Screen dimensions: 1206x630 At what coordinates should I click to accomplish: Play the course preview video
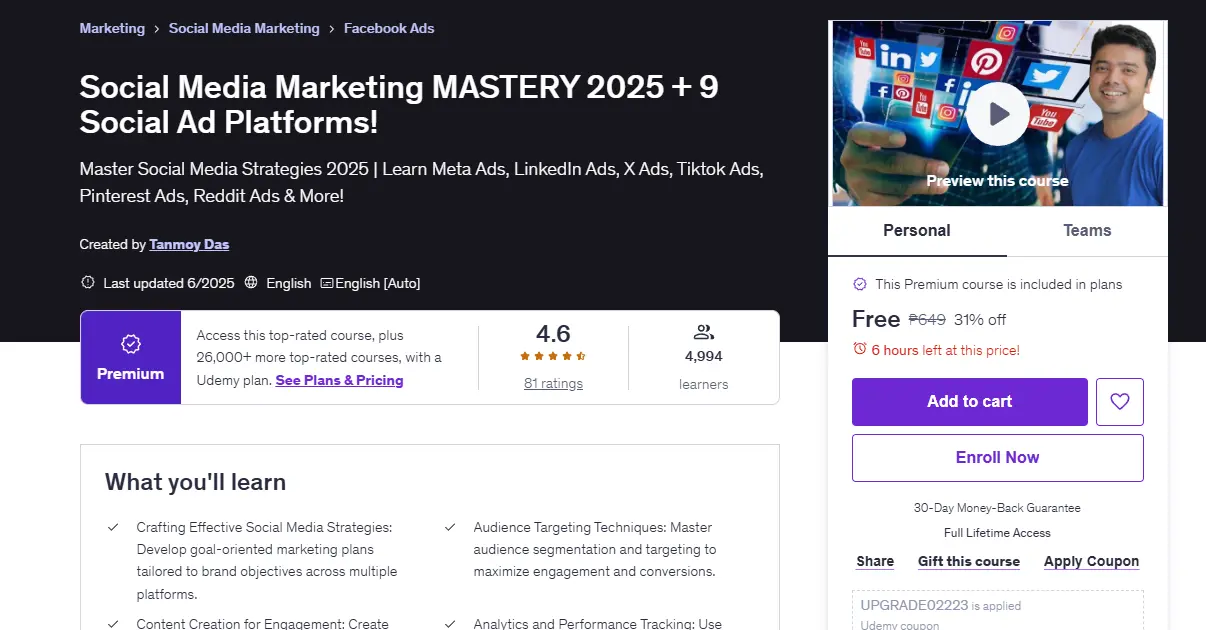point(997,114)
